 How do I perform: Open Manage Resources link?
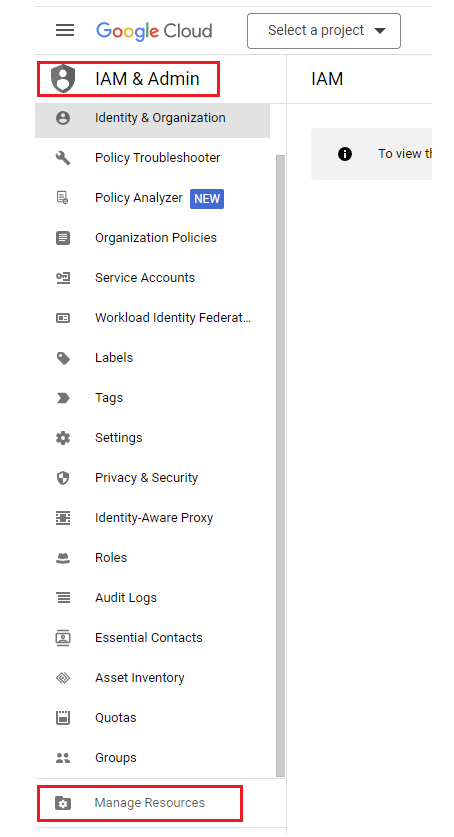[149, 803]
